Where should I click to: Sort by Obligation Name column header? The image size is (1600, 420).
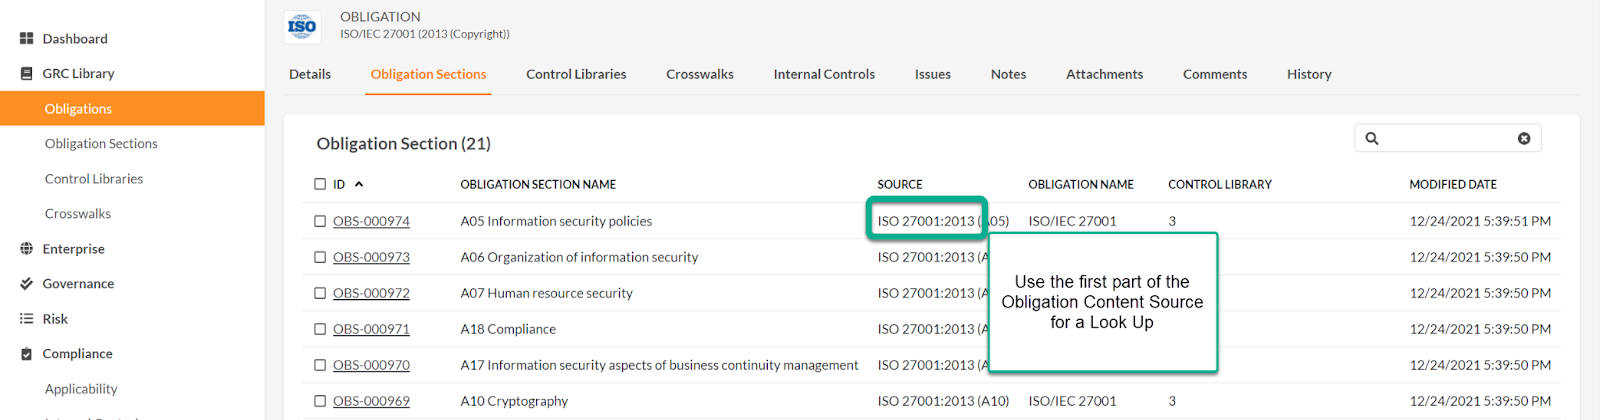click(1081, 185)
